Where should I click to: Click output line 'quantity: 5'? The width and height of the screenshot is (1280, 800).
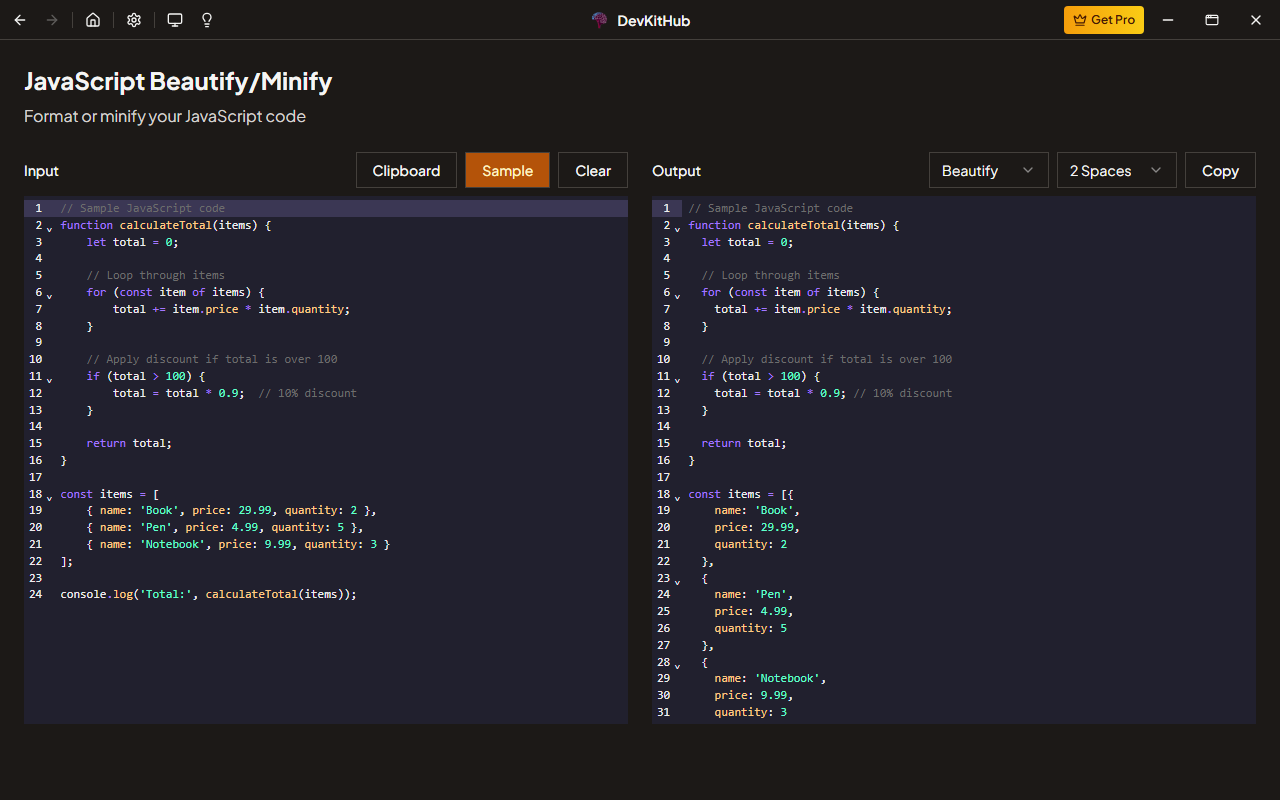pyautogui.click(x=751, y=628)
